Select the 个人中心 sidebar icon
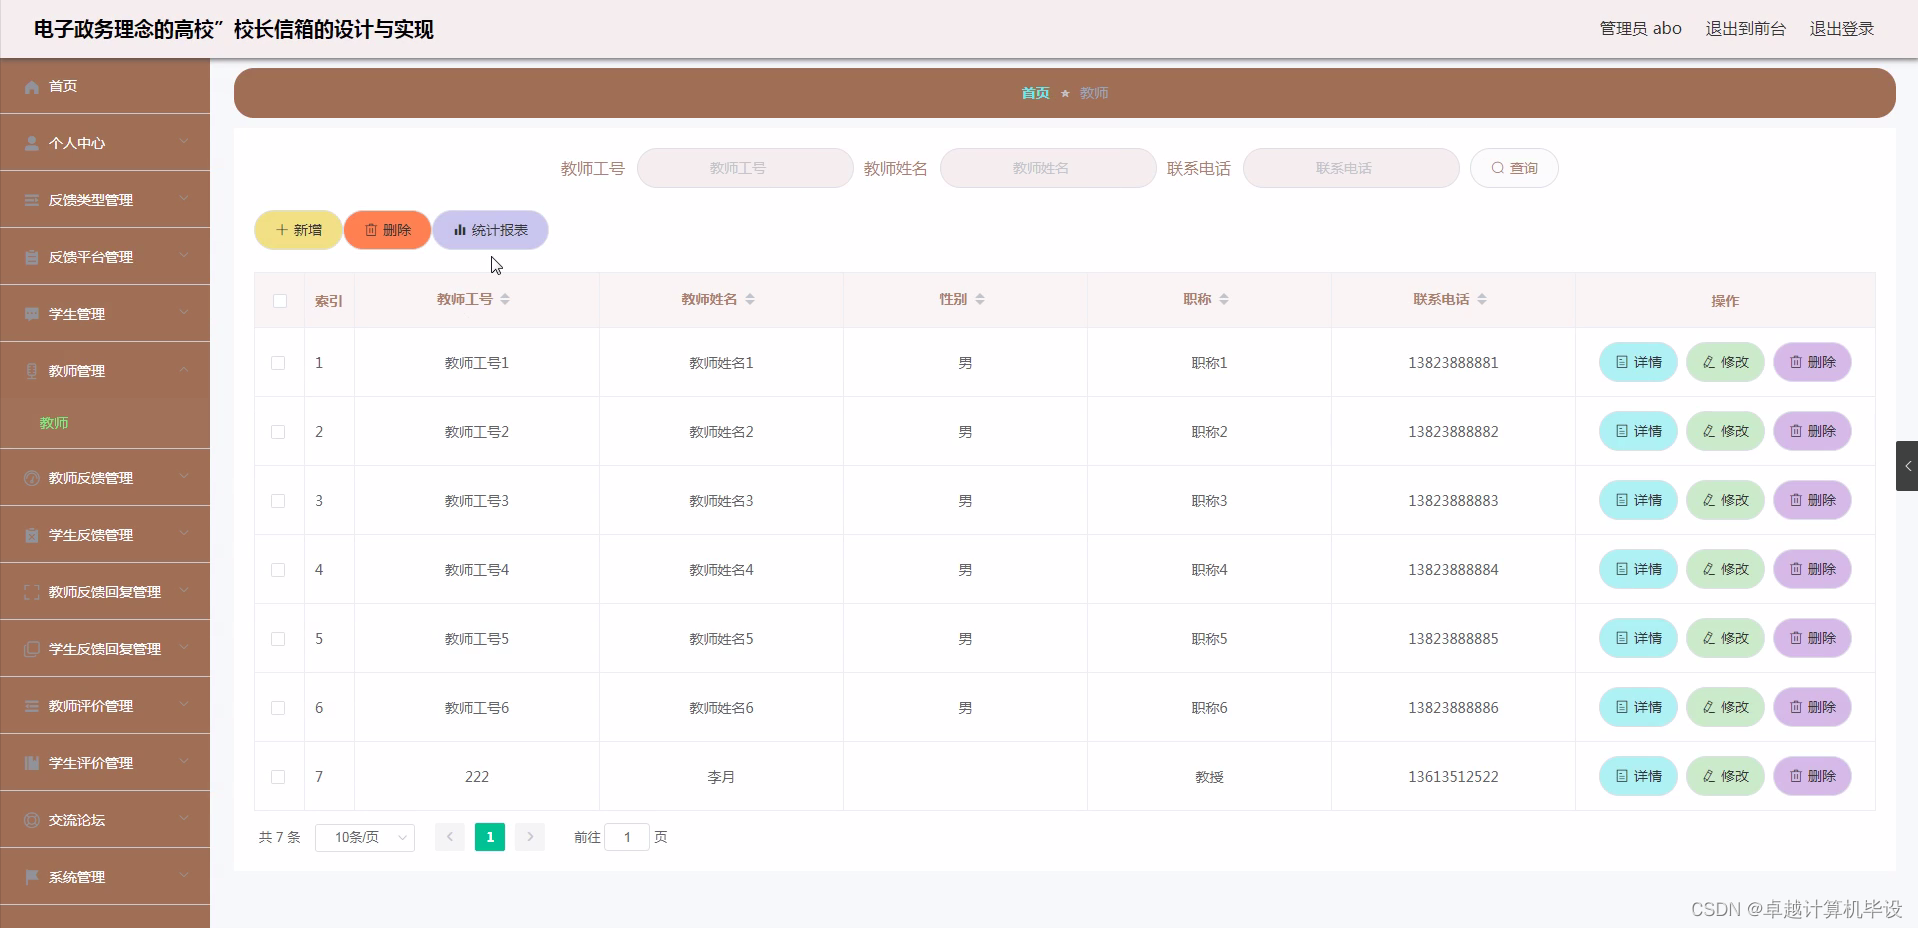The image size is (1918, 928). (31, 142)
